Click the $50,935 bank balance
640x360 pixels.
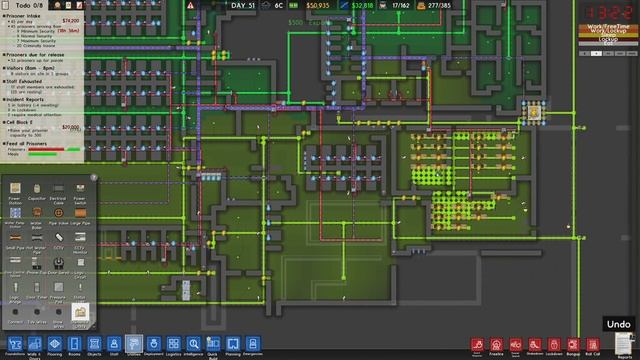point(318,6)
